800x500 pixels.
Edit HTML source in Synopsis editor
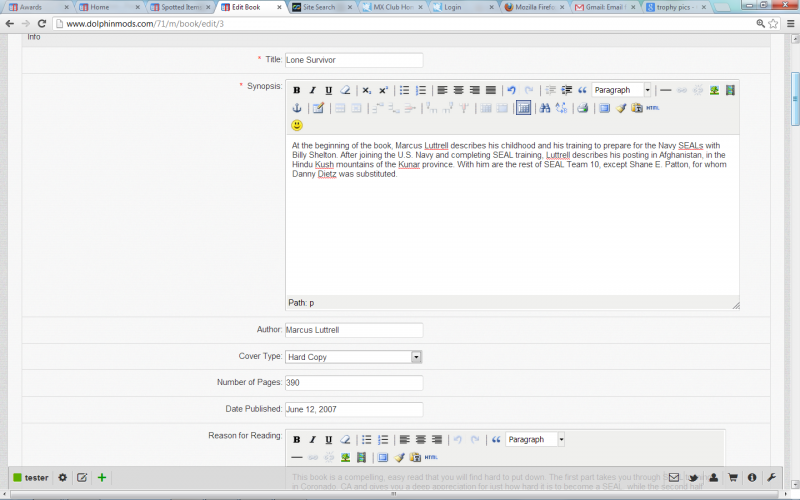point(653,108)
